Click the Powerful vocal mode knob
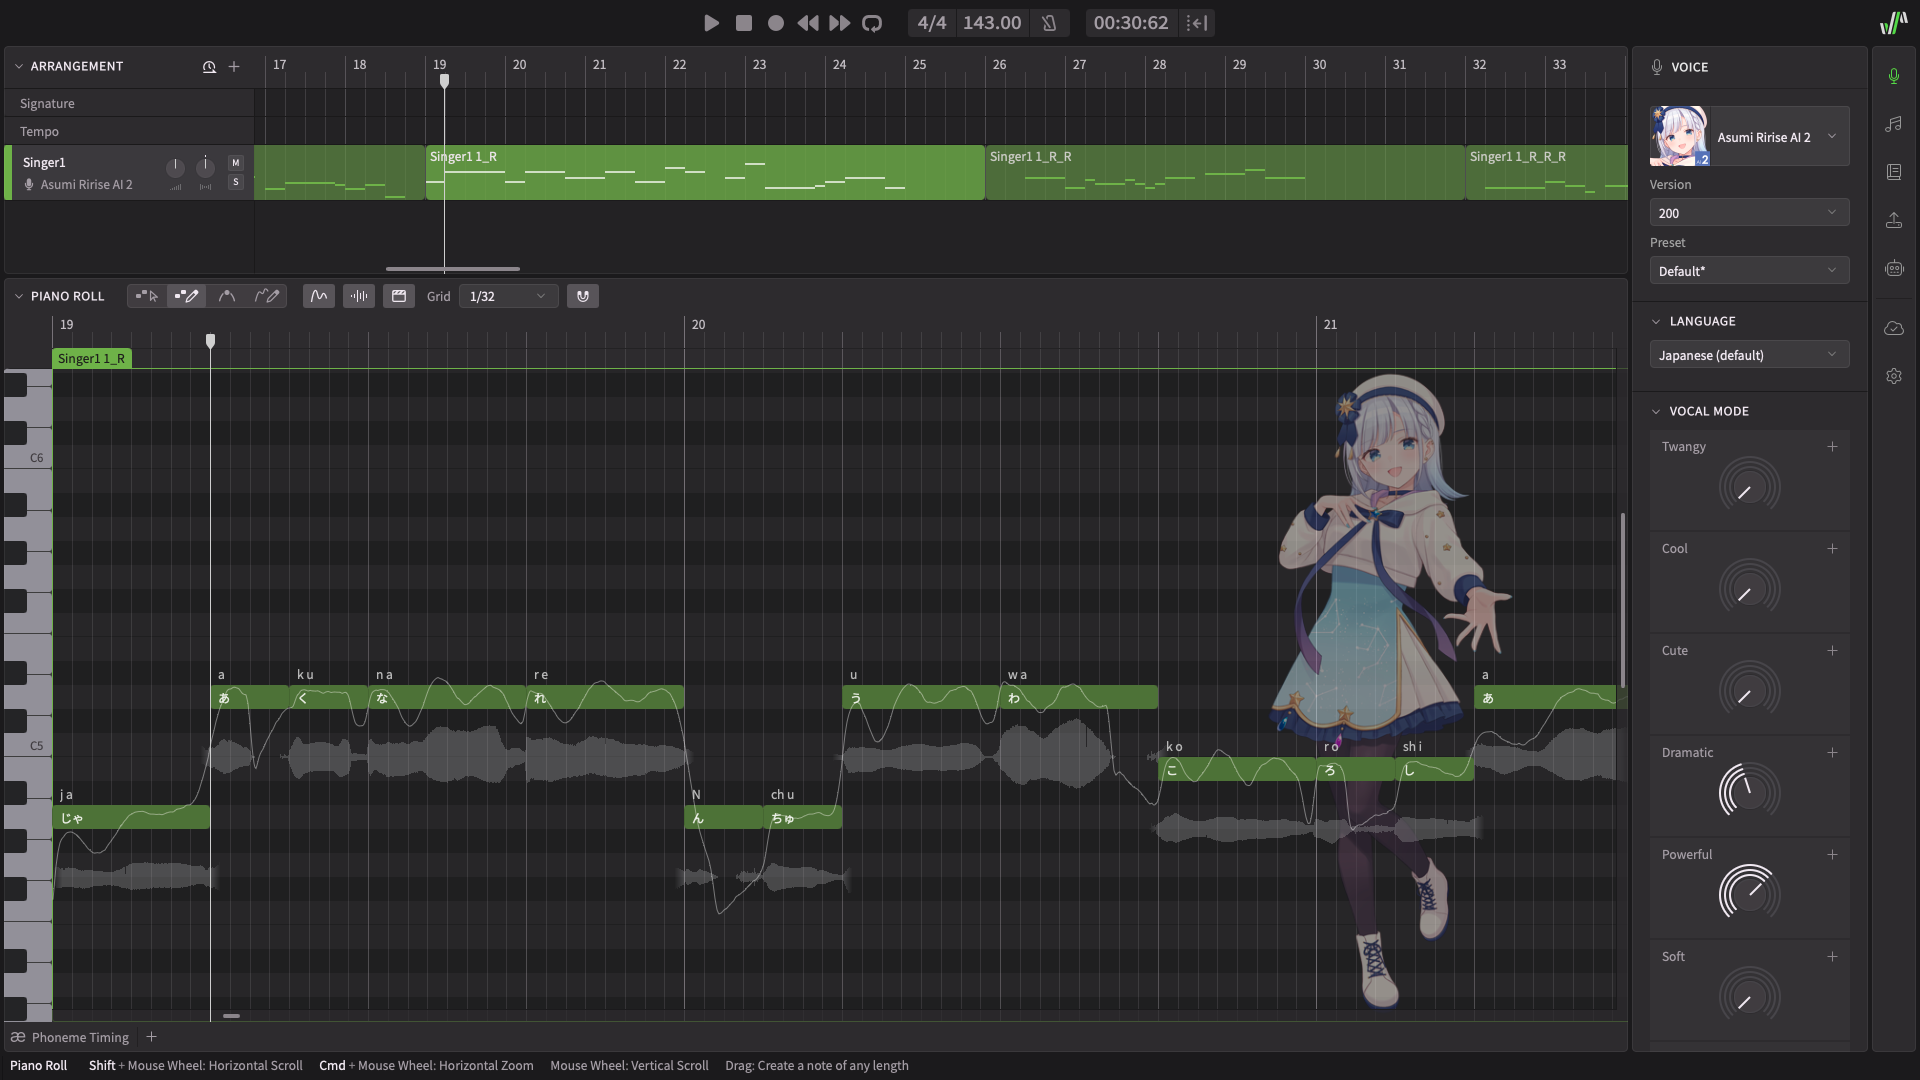1920x1080 pixels. [1749, 893]
